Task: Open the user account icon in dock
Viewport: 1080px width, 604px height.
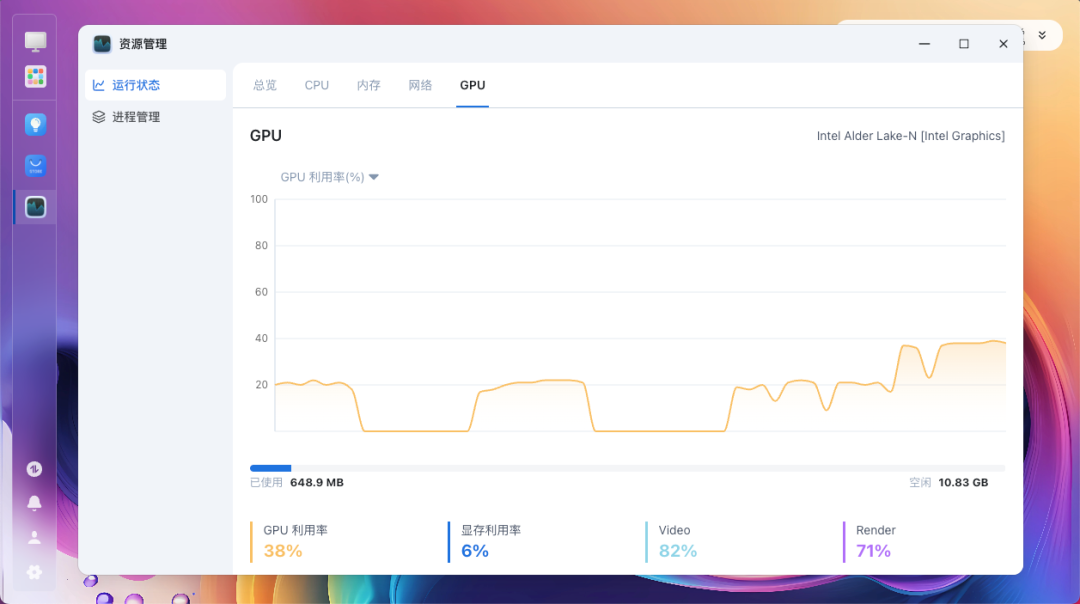Action: (34, 537)
